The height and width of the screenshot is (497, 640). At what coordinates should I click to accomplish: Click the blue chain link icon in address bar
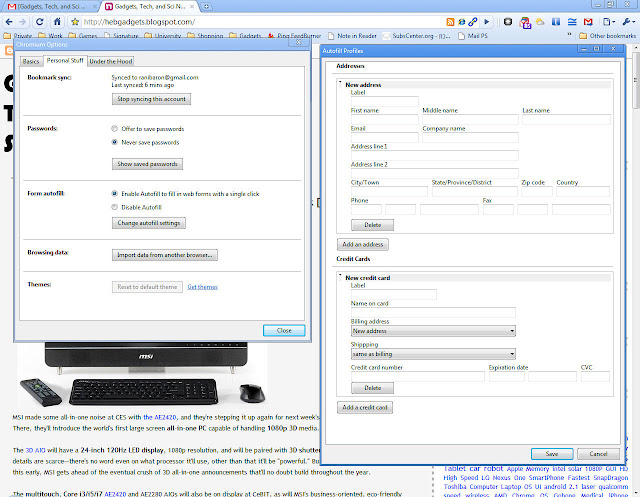tap(473, 22)
